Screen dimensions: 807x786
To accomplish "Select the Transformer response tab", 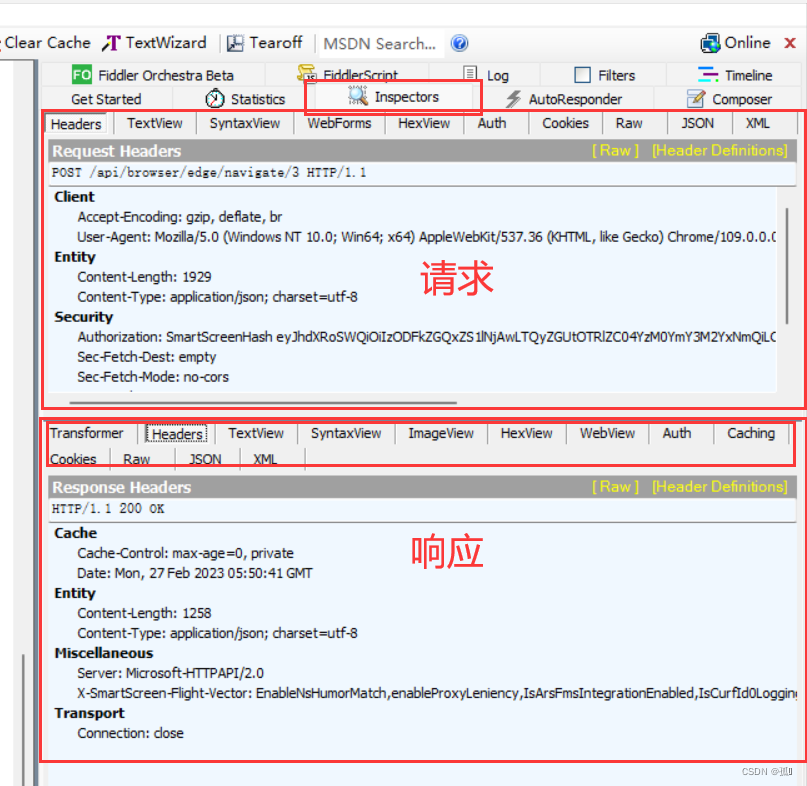I will coord(89,433).
